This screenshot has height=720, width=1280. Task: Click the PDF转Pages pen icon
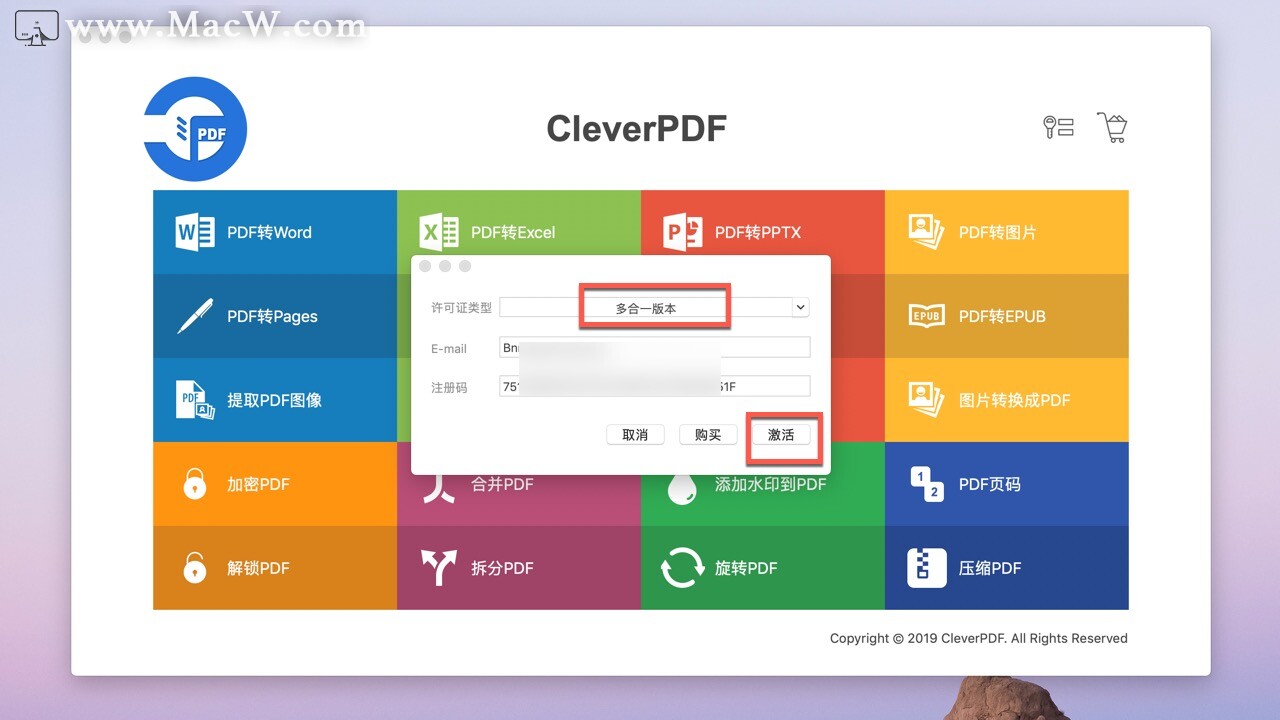[x=195, y=315]
